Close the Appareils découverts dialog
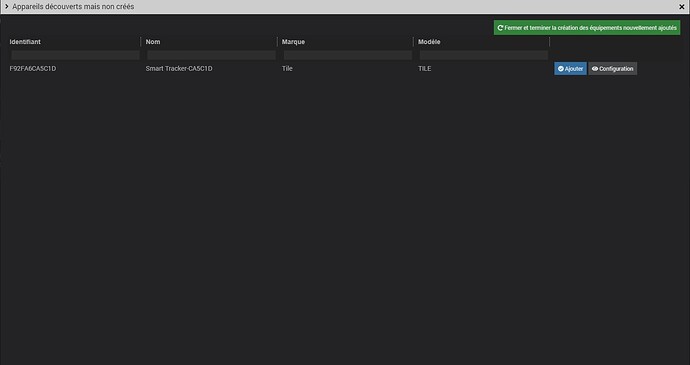Viewport: 690px width, 365px height. pos(682,7)
